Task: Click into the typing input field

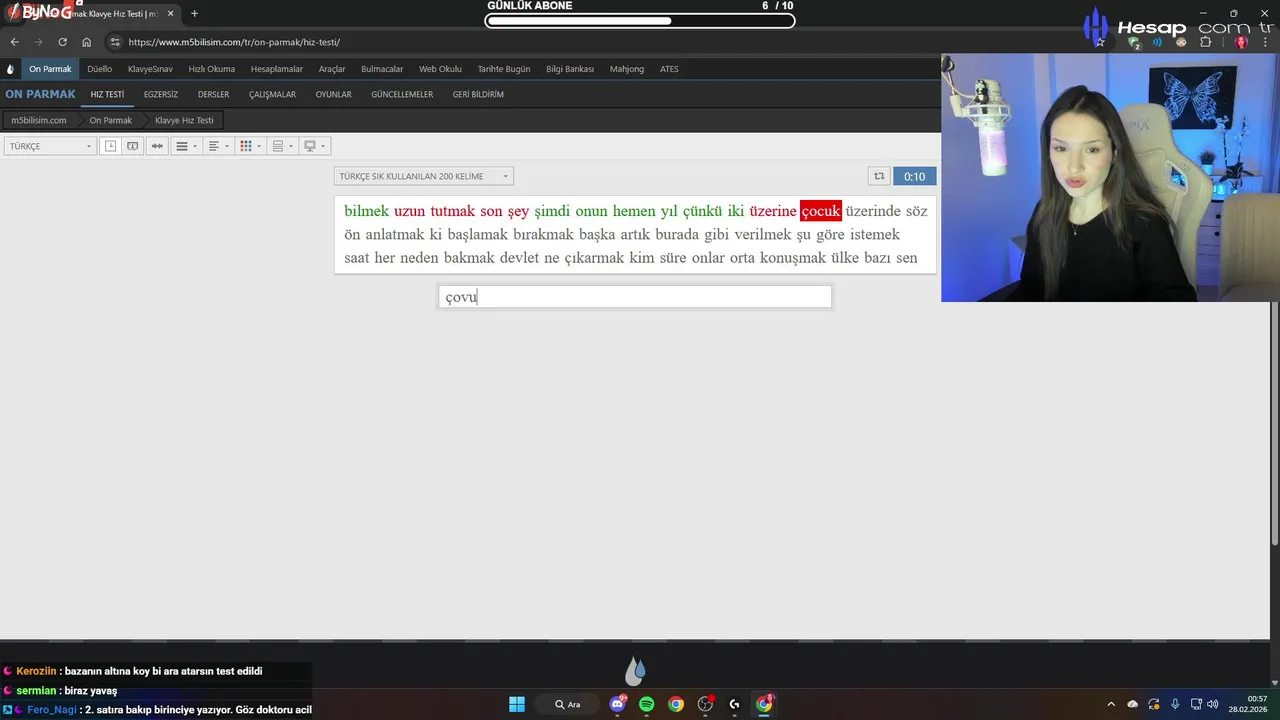Action: pyautogui.click(x=635, y=297)
